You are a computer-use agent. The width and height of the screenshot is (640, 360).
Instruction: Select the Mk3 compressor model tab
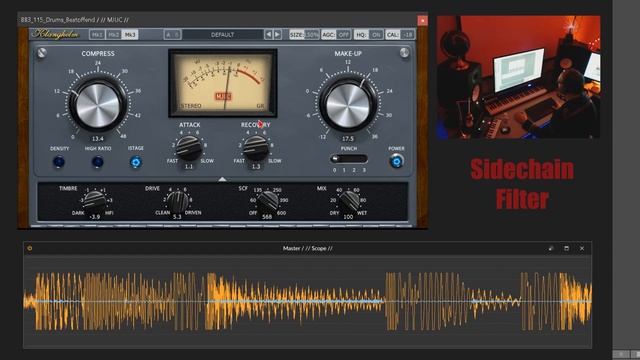click(x=130, y=35)
